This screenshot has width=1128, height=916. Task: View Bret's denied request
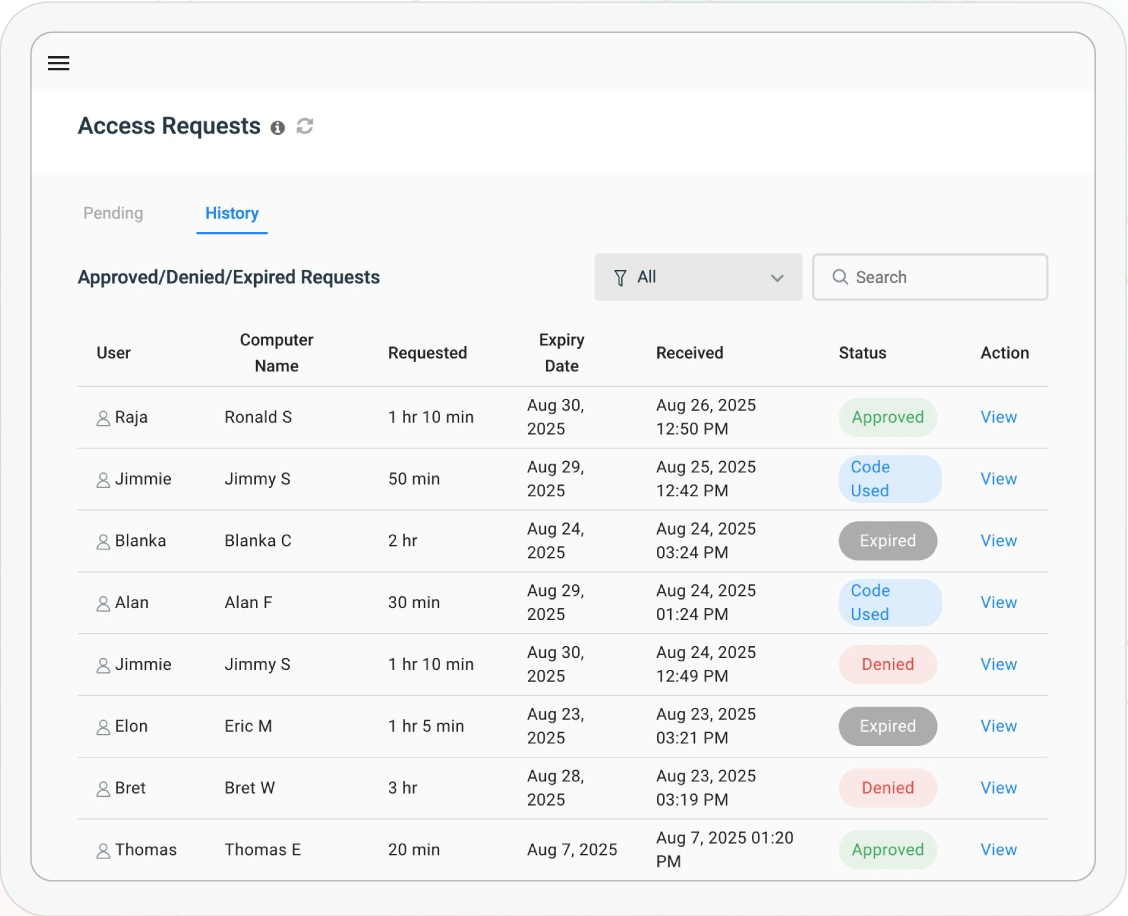pyautogui.click(x=998, y=788)
